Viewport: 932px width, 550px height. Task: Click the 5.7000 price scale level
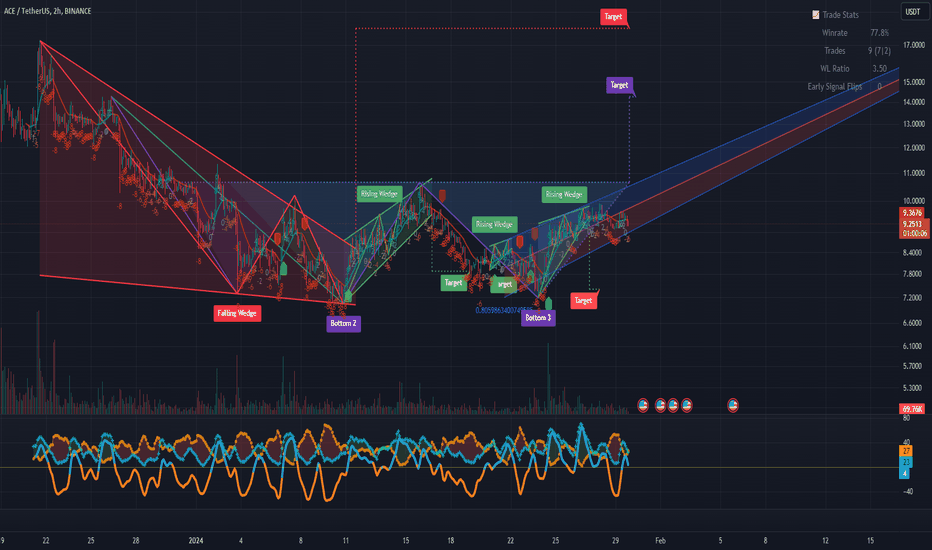point(912,366)
